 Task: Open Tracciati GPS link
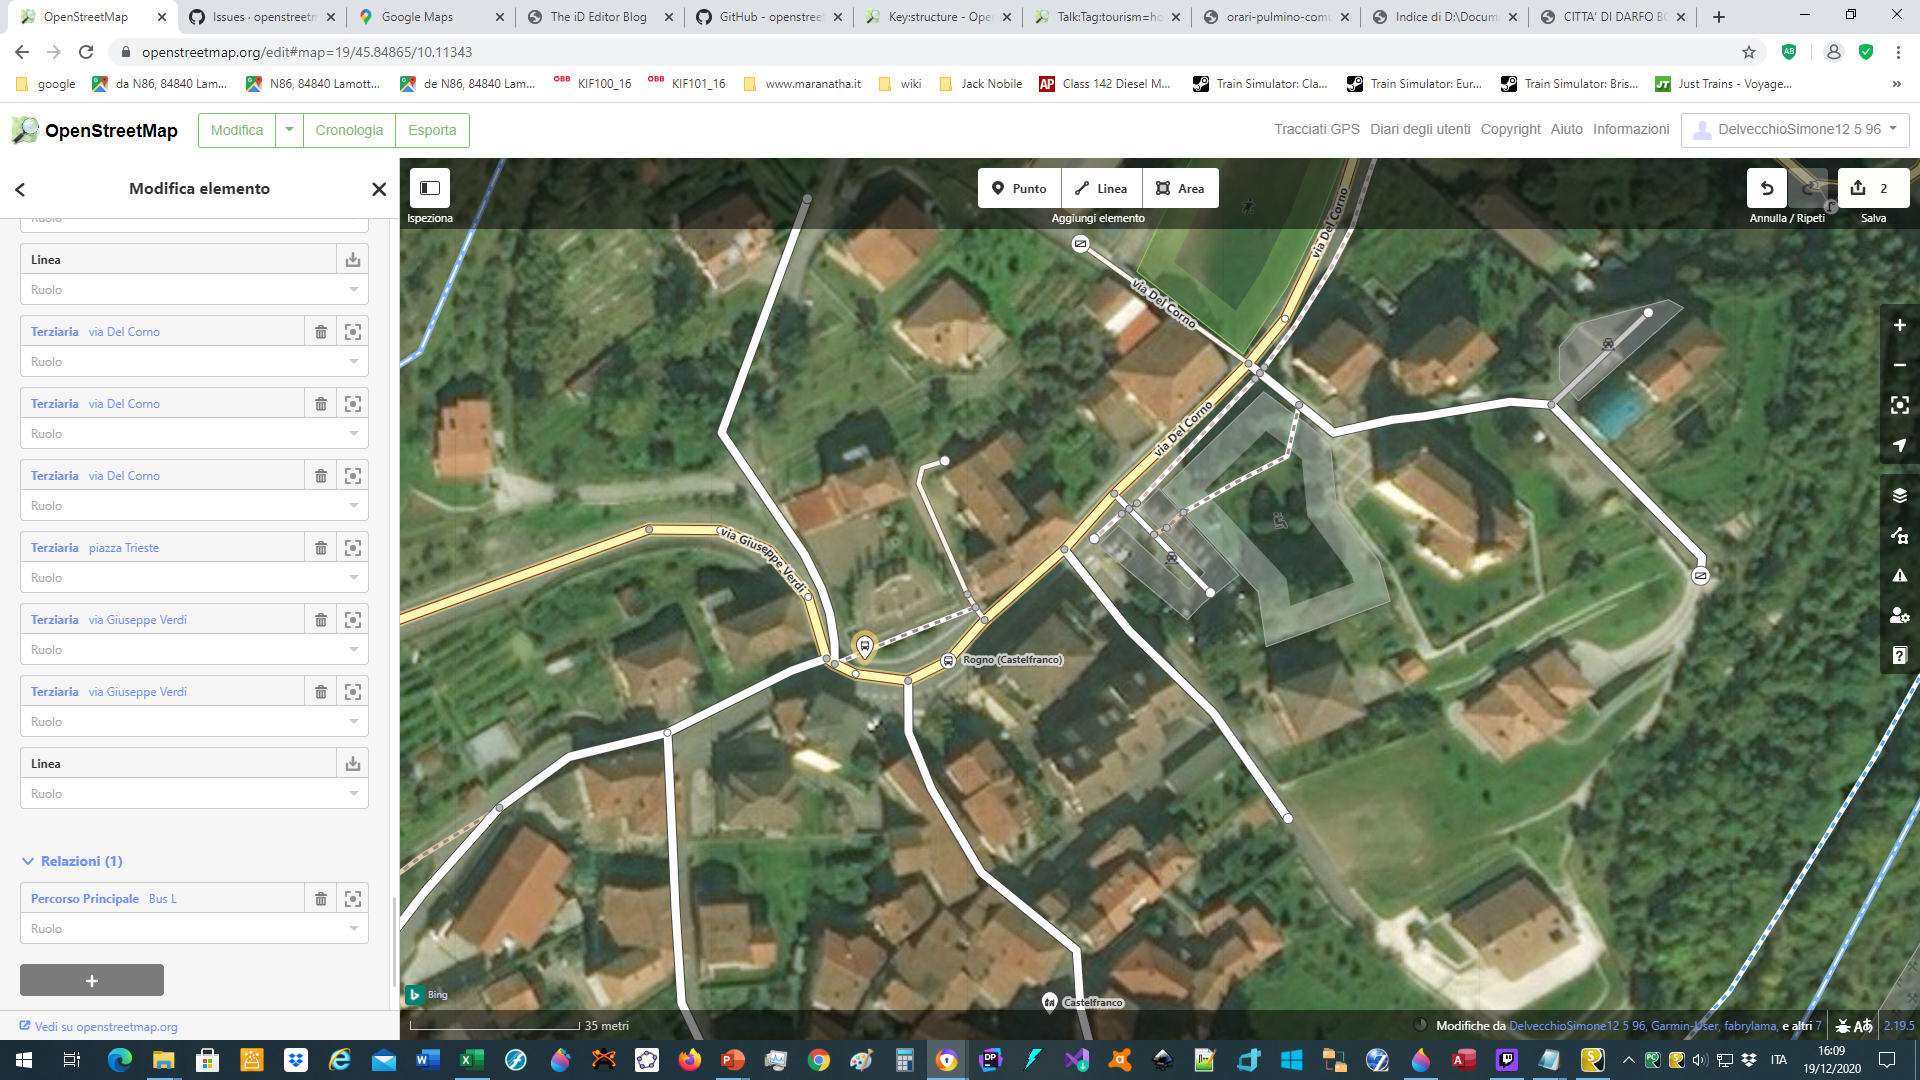(1316, 130)
